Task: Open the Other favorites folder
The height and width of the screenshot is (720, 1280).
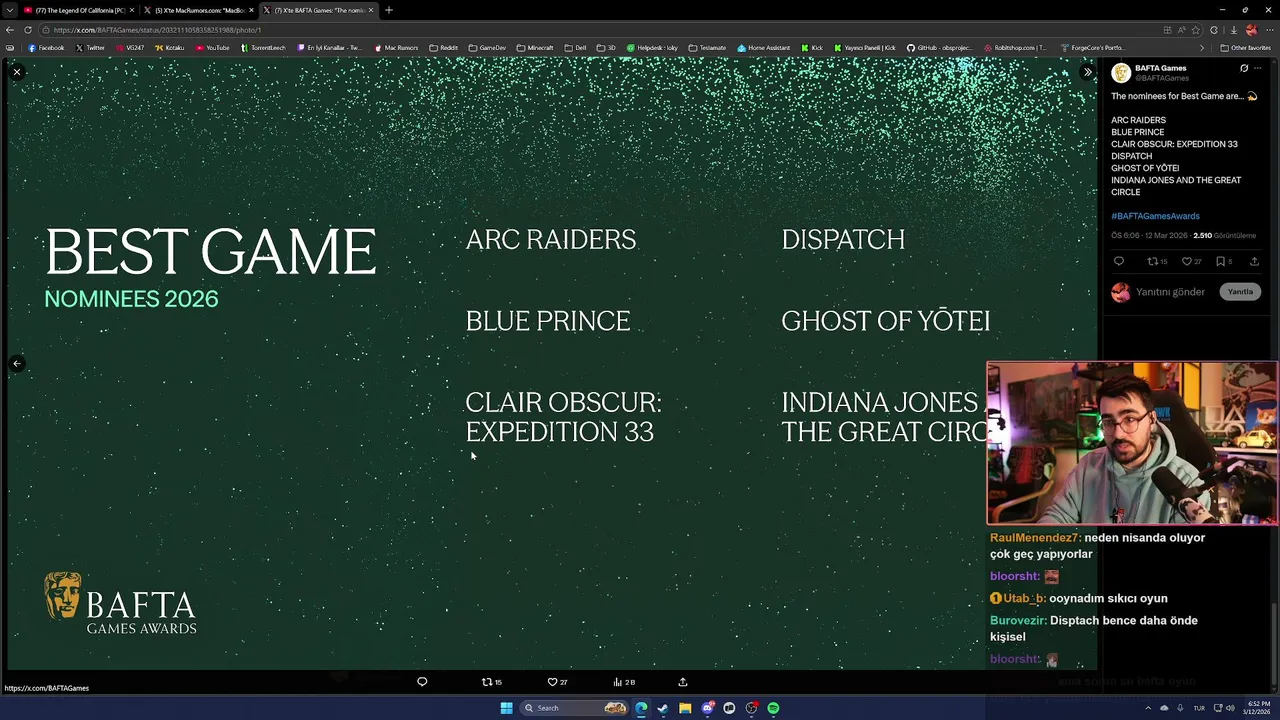Action: (x=1245, y=48)
